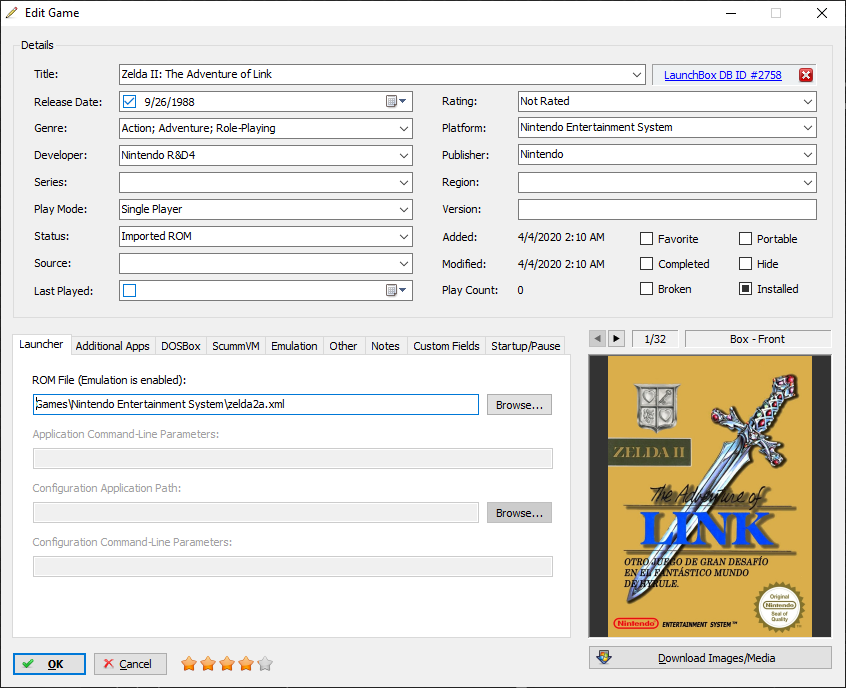
Task: Select the Launcher tab
Action: point(41,344)
